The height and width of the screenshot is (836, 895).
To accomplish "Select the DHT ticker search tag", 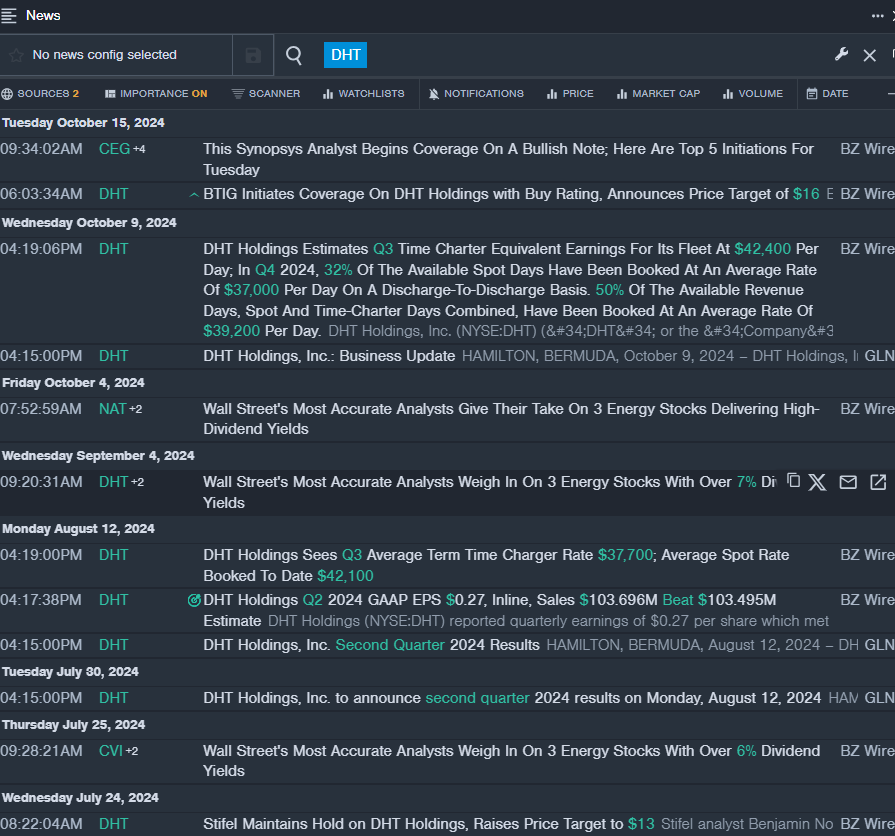I will click(x=345, y=55).
